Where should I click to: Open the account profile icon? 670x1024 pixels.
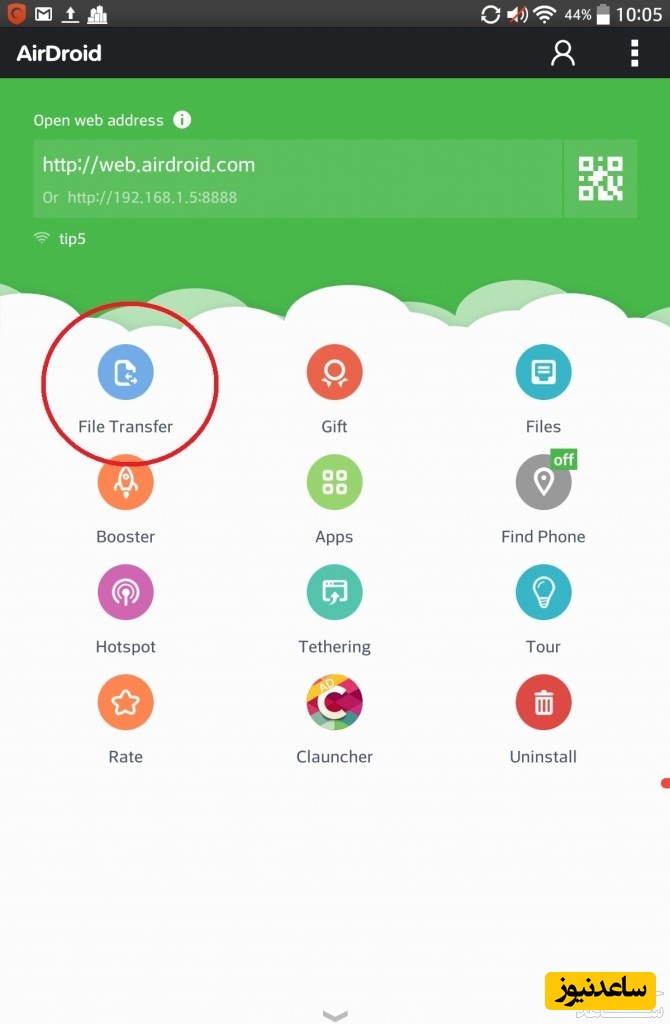[562, 53]
